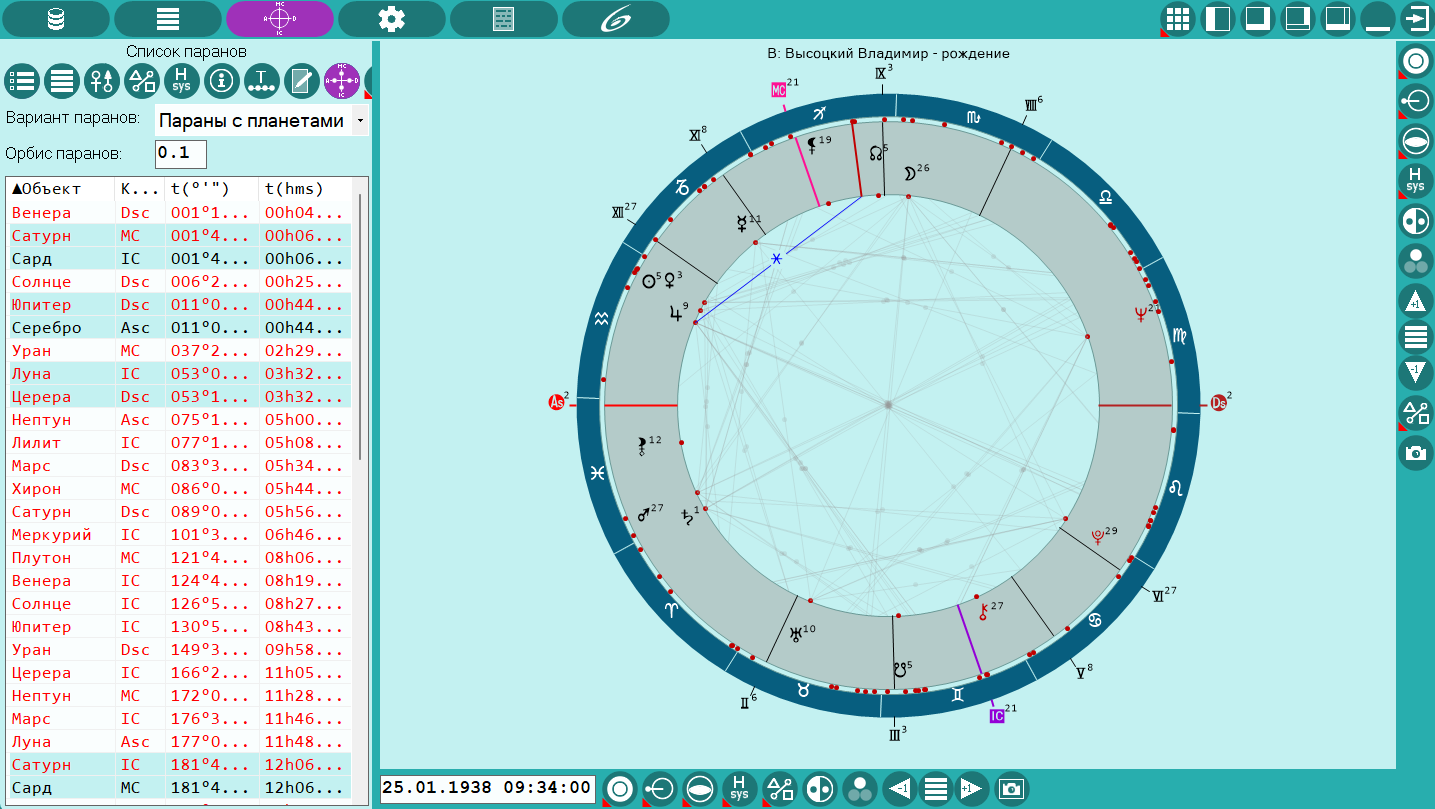Image resolution: width=1435 pixels, height=809 pixels.
Task: Click the info icon in left panel
Action: click(221, 80)
